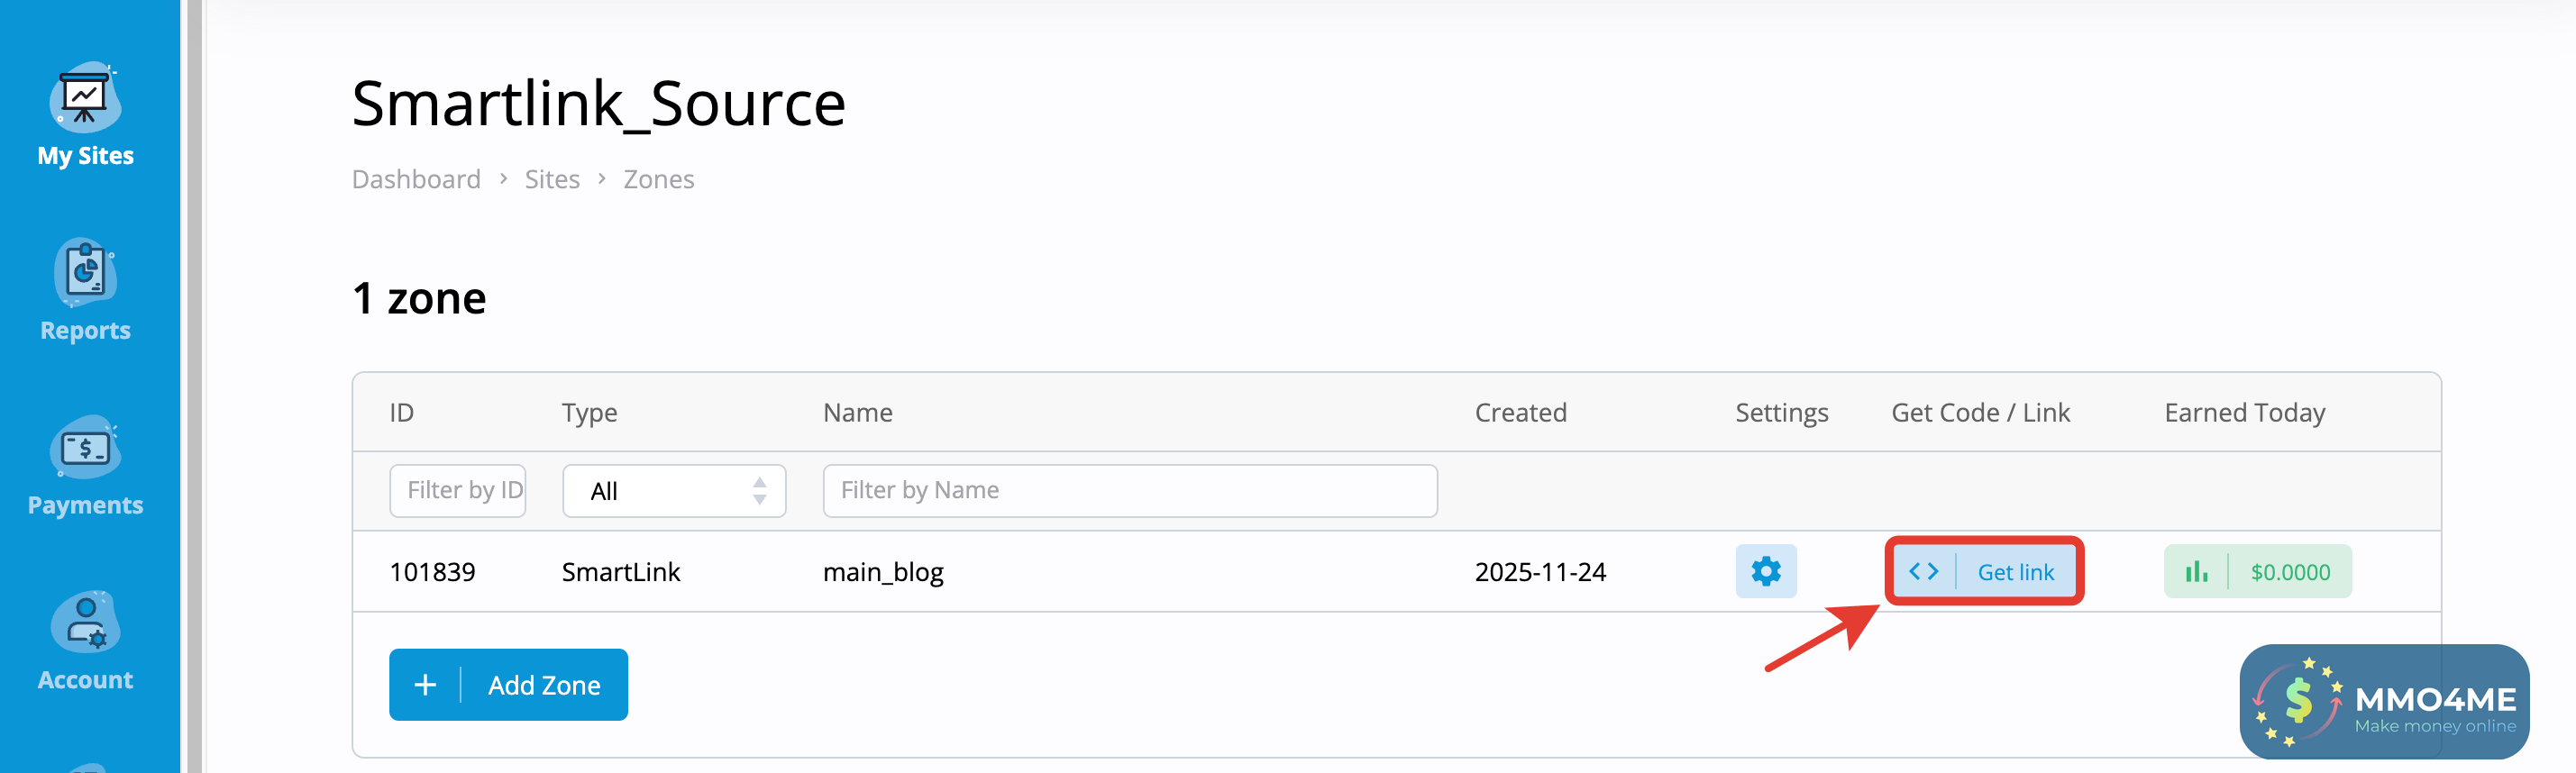Open the Reports clipboard icon
2576x773 pixels.
click(x=85, y=272)
